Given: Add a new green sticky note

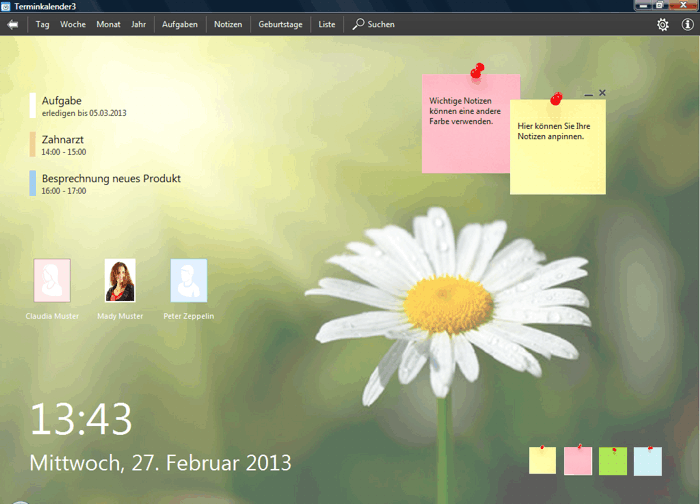Looking at the screenshot, I should point(612,460).
